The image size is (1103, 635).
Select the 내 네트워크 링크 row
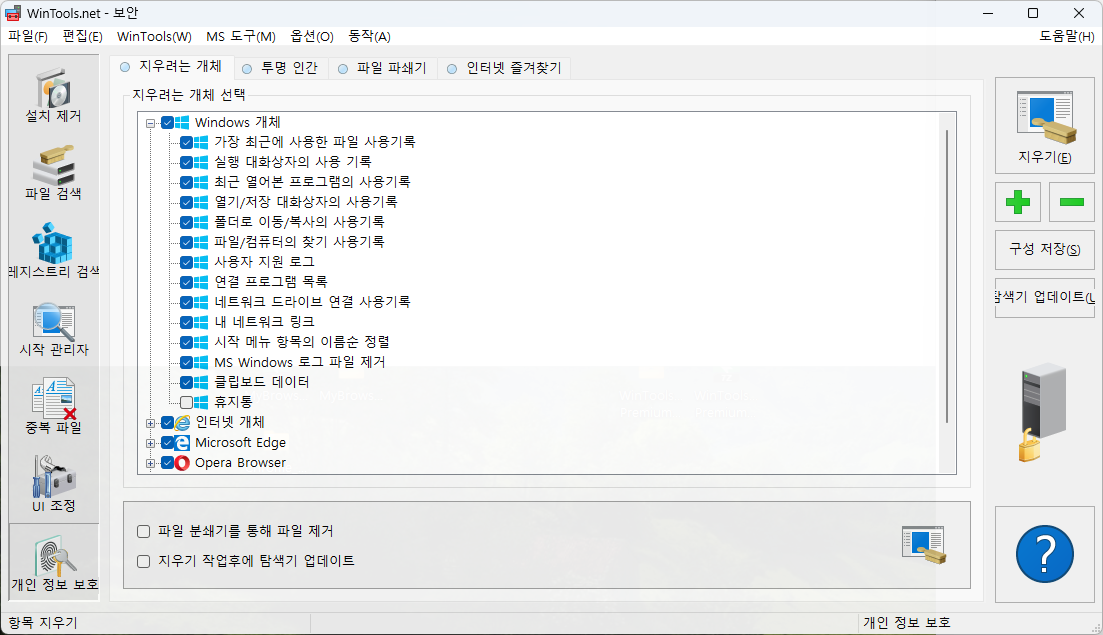[264, 322]
